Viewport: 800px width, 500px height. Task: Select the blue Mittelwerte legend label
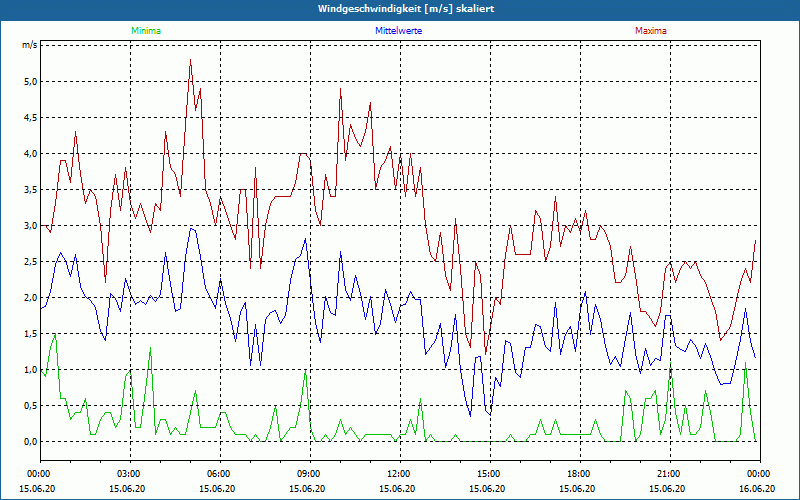click(x=398, y=31)
